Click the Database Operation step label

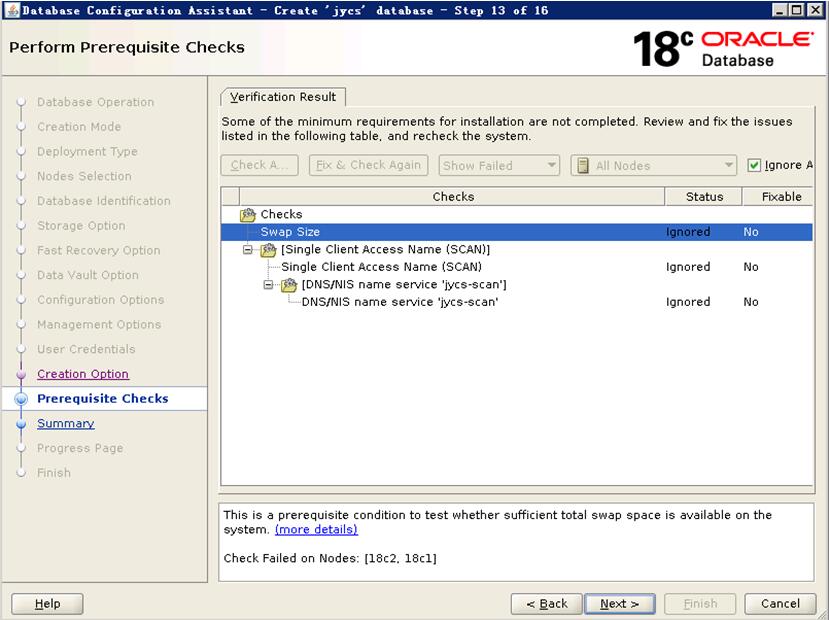click(x=96, y=102)
